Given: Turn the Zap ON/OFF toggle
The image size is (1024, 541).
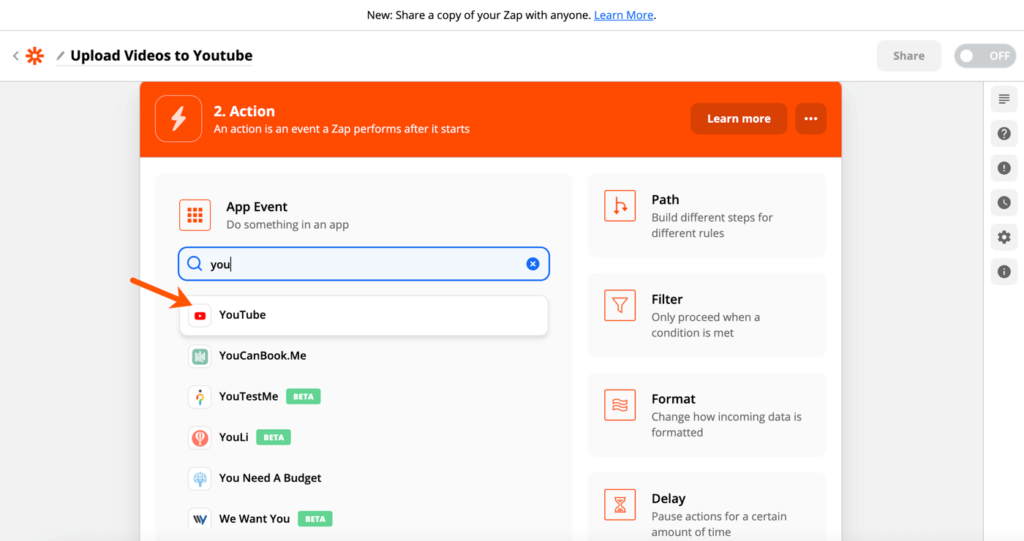Looking at the screenshot, I should coord(985,56).
